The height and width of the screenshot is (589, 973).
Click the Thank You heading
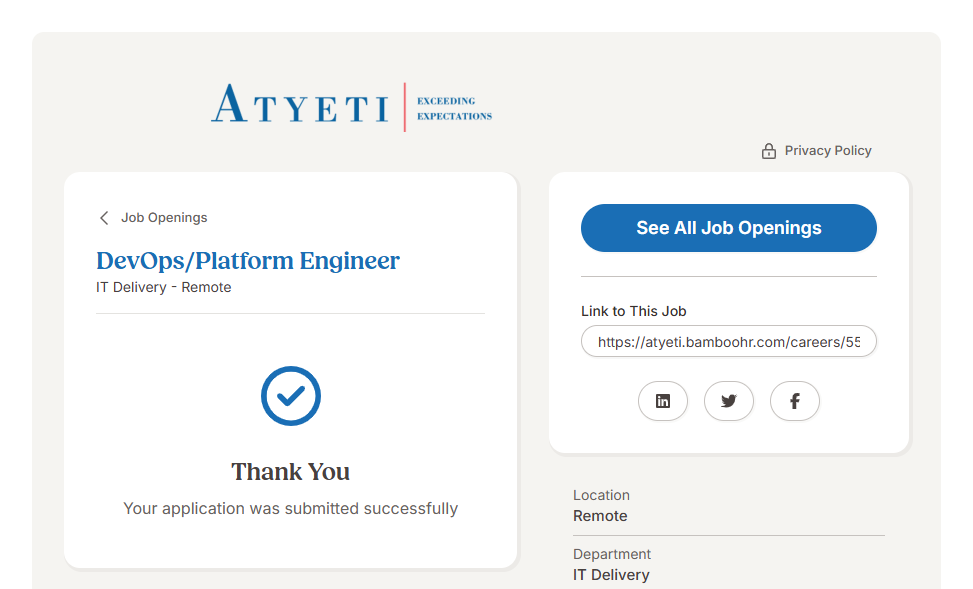[x=291, y=472]
